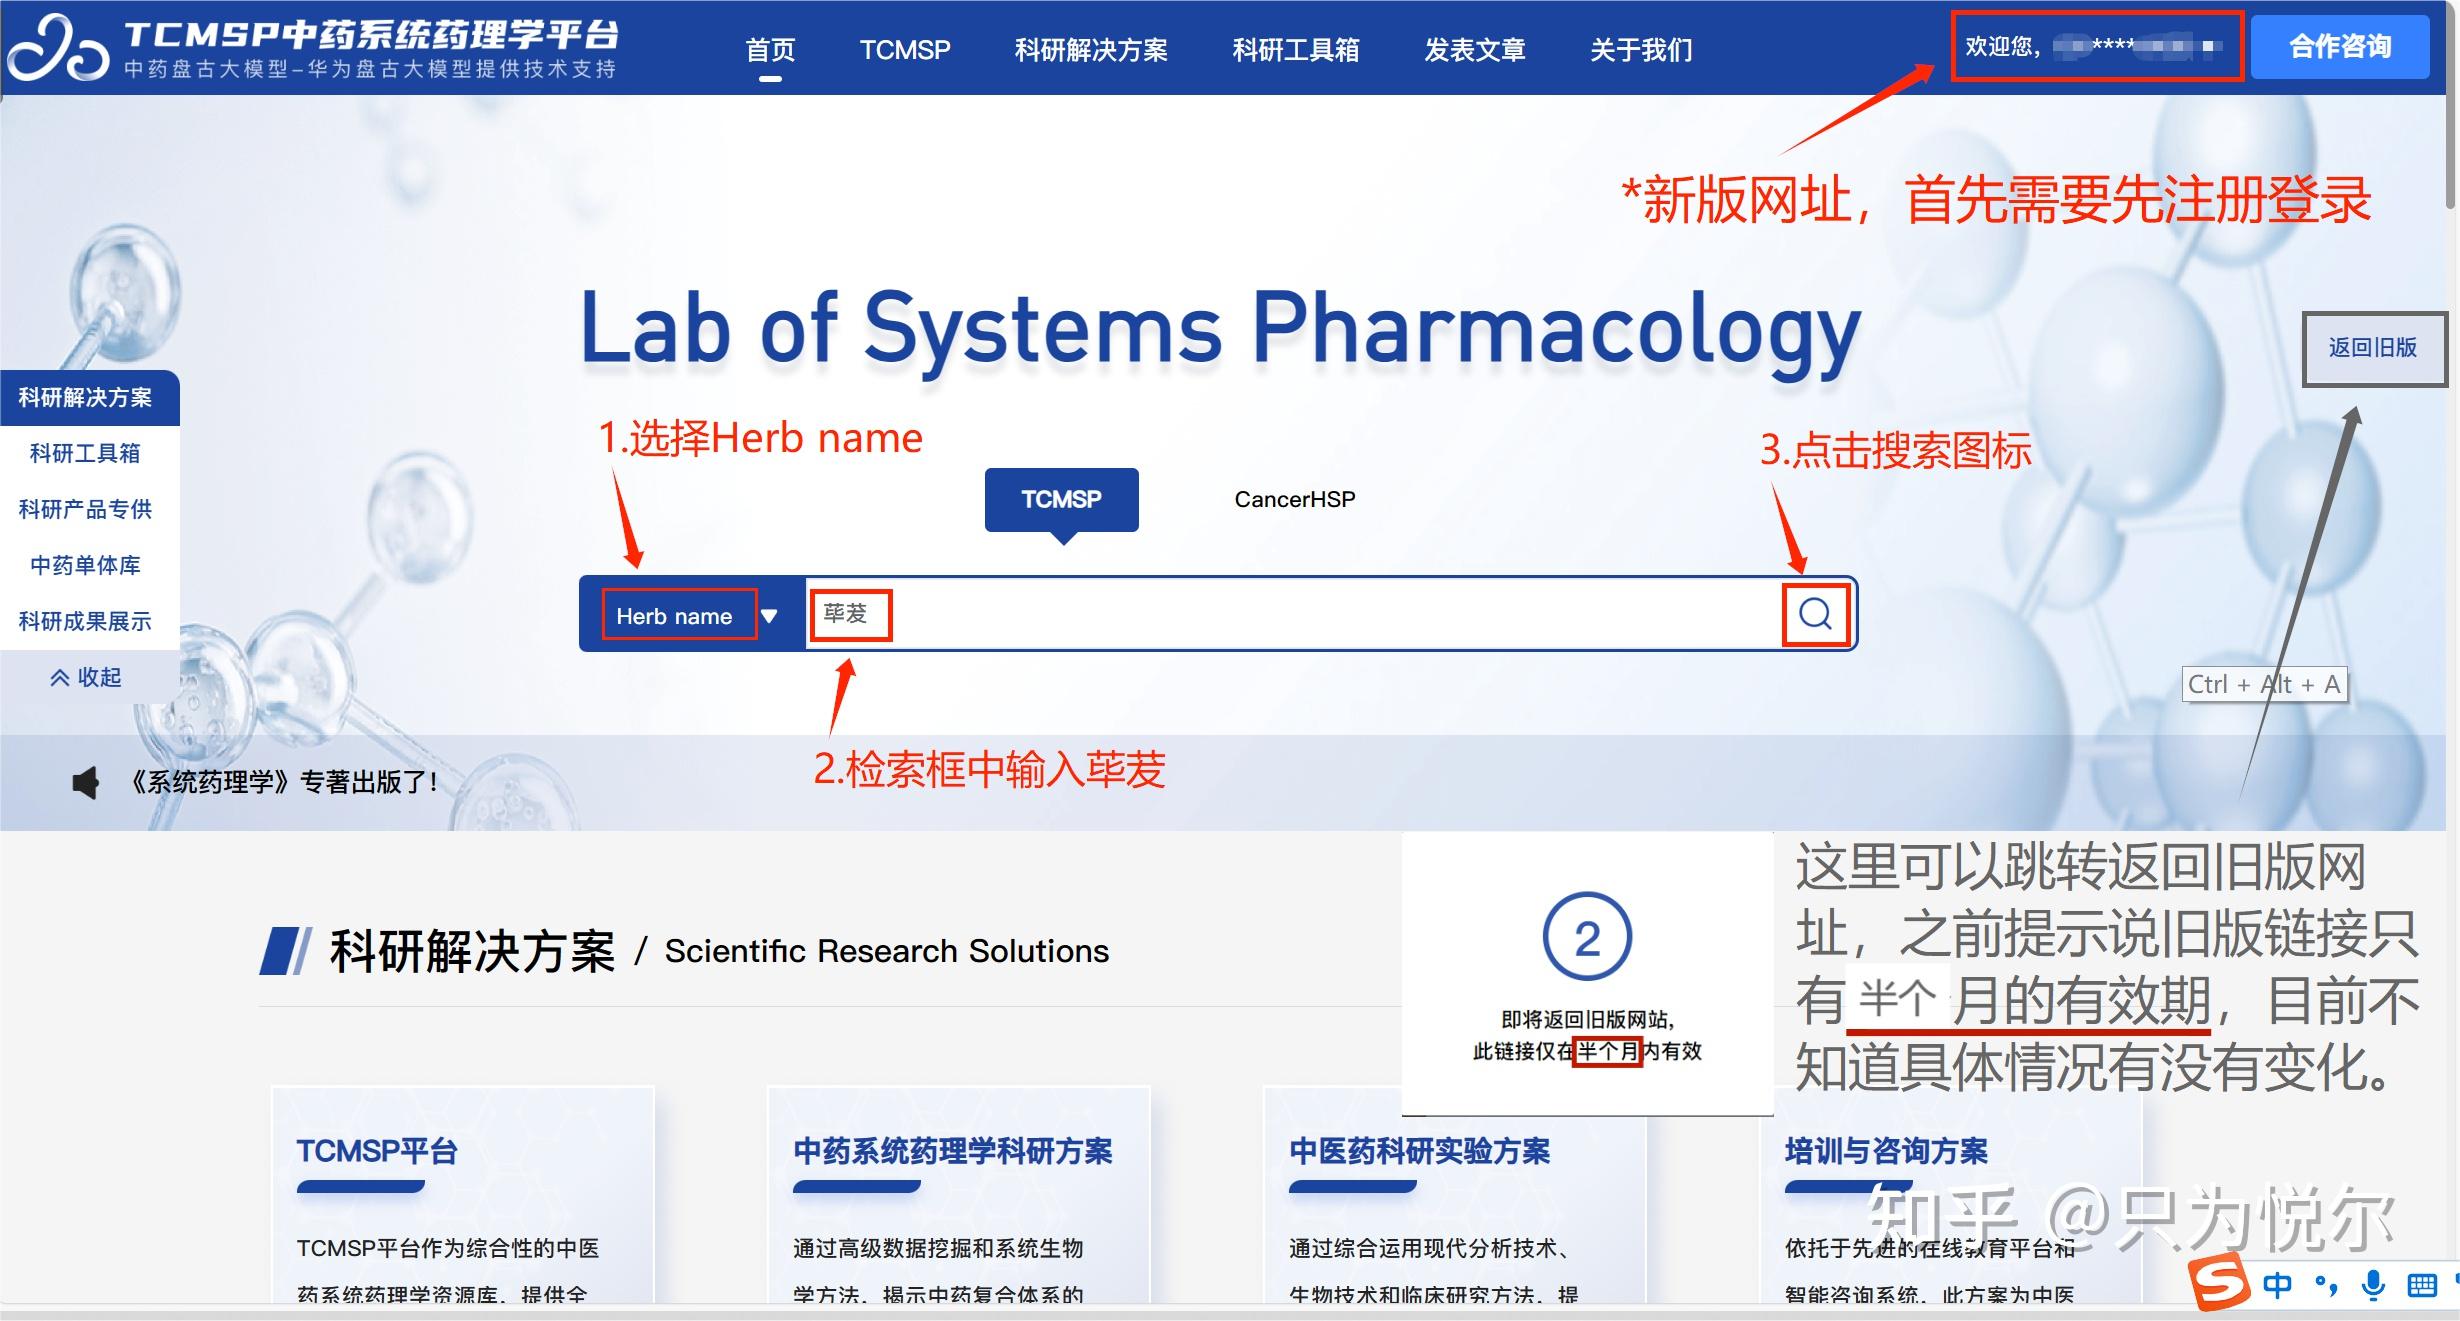Click the search magnifier icon

pos(1813,614)
